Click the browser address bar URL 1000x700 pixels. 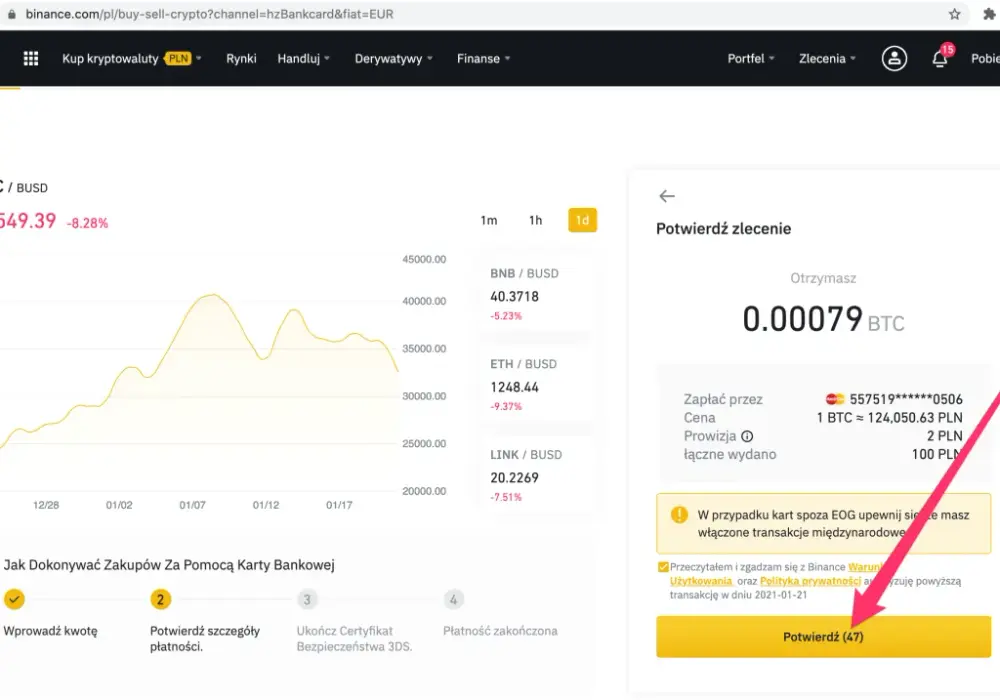point(209,14)
